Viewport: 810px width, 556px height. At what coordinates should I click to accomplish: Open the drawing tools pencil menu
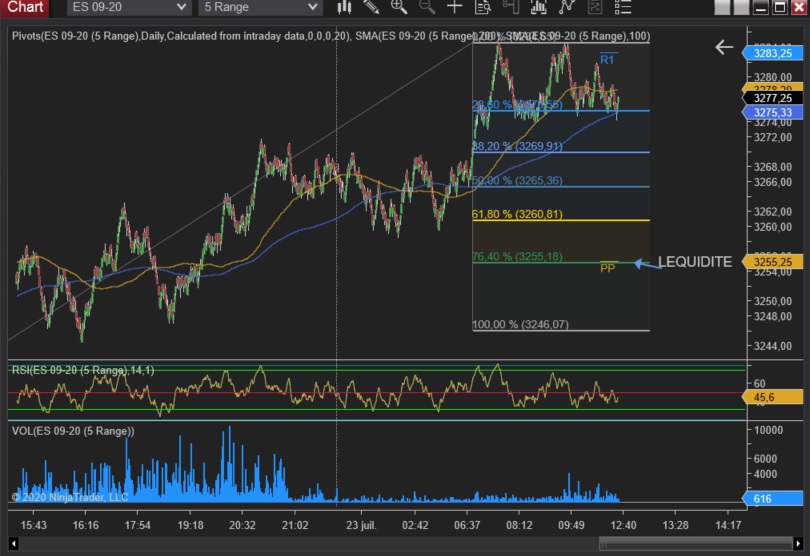[x=372, y=7]
